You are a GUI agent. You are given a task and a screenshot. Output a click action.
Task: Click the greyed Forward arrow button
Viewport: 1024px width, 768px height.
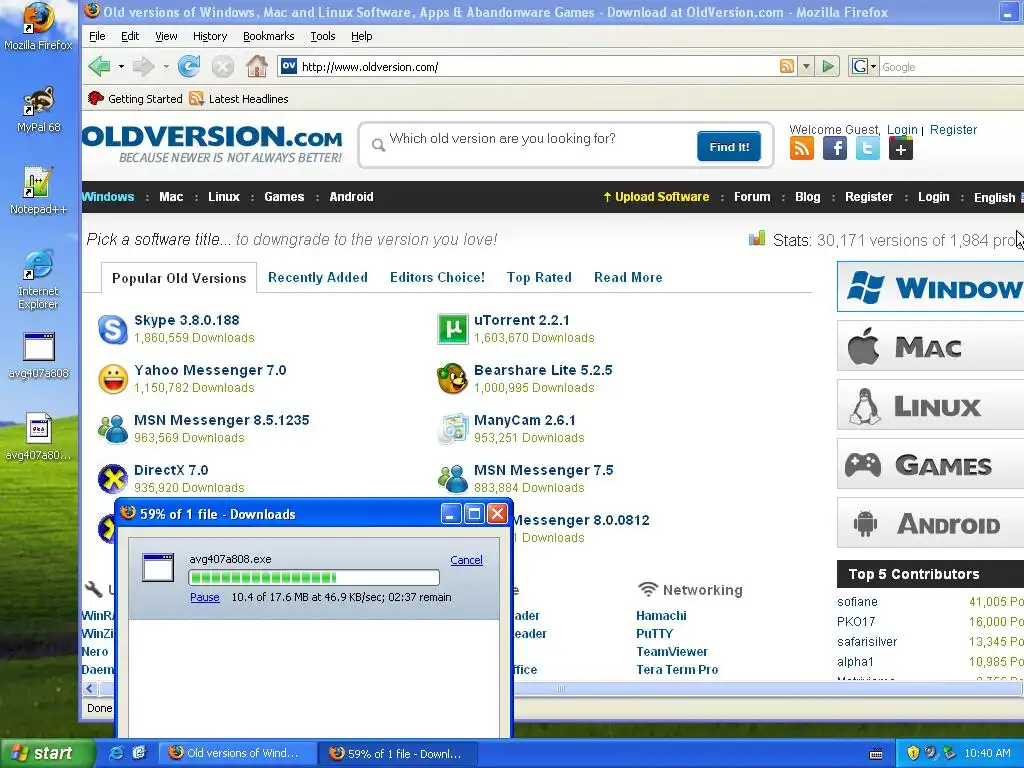pyautogui.click(x=143, y=66)
